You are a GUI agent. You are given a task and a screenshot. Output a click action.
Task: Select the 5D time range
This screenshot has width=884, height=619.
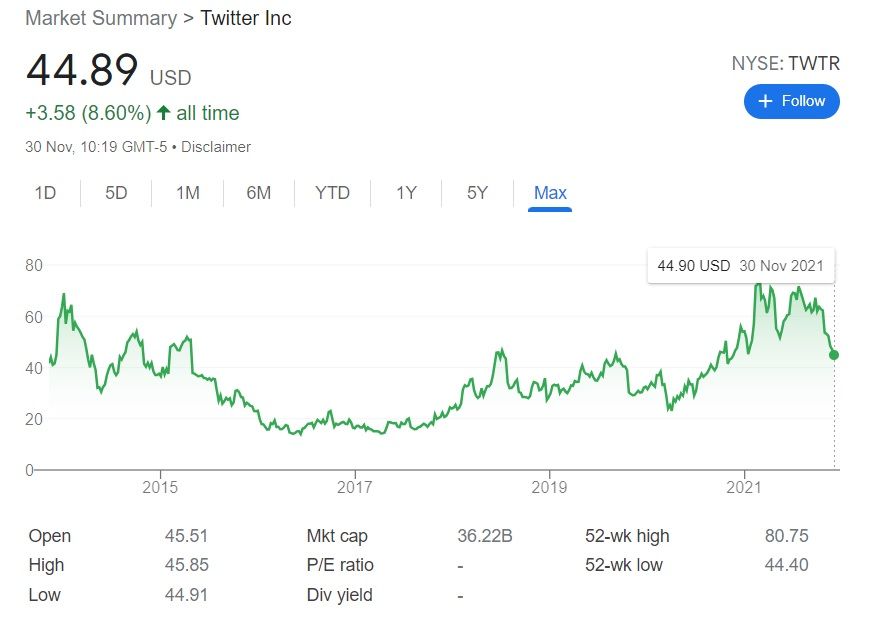point(114,193)
